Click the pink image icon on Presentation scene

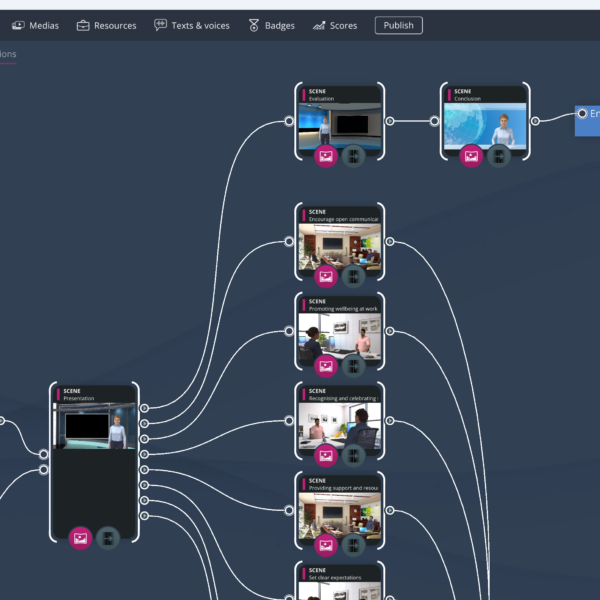(80, 538)
